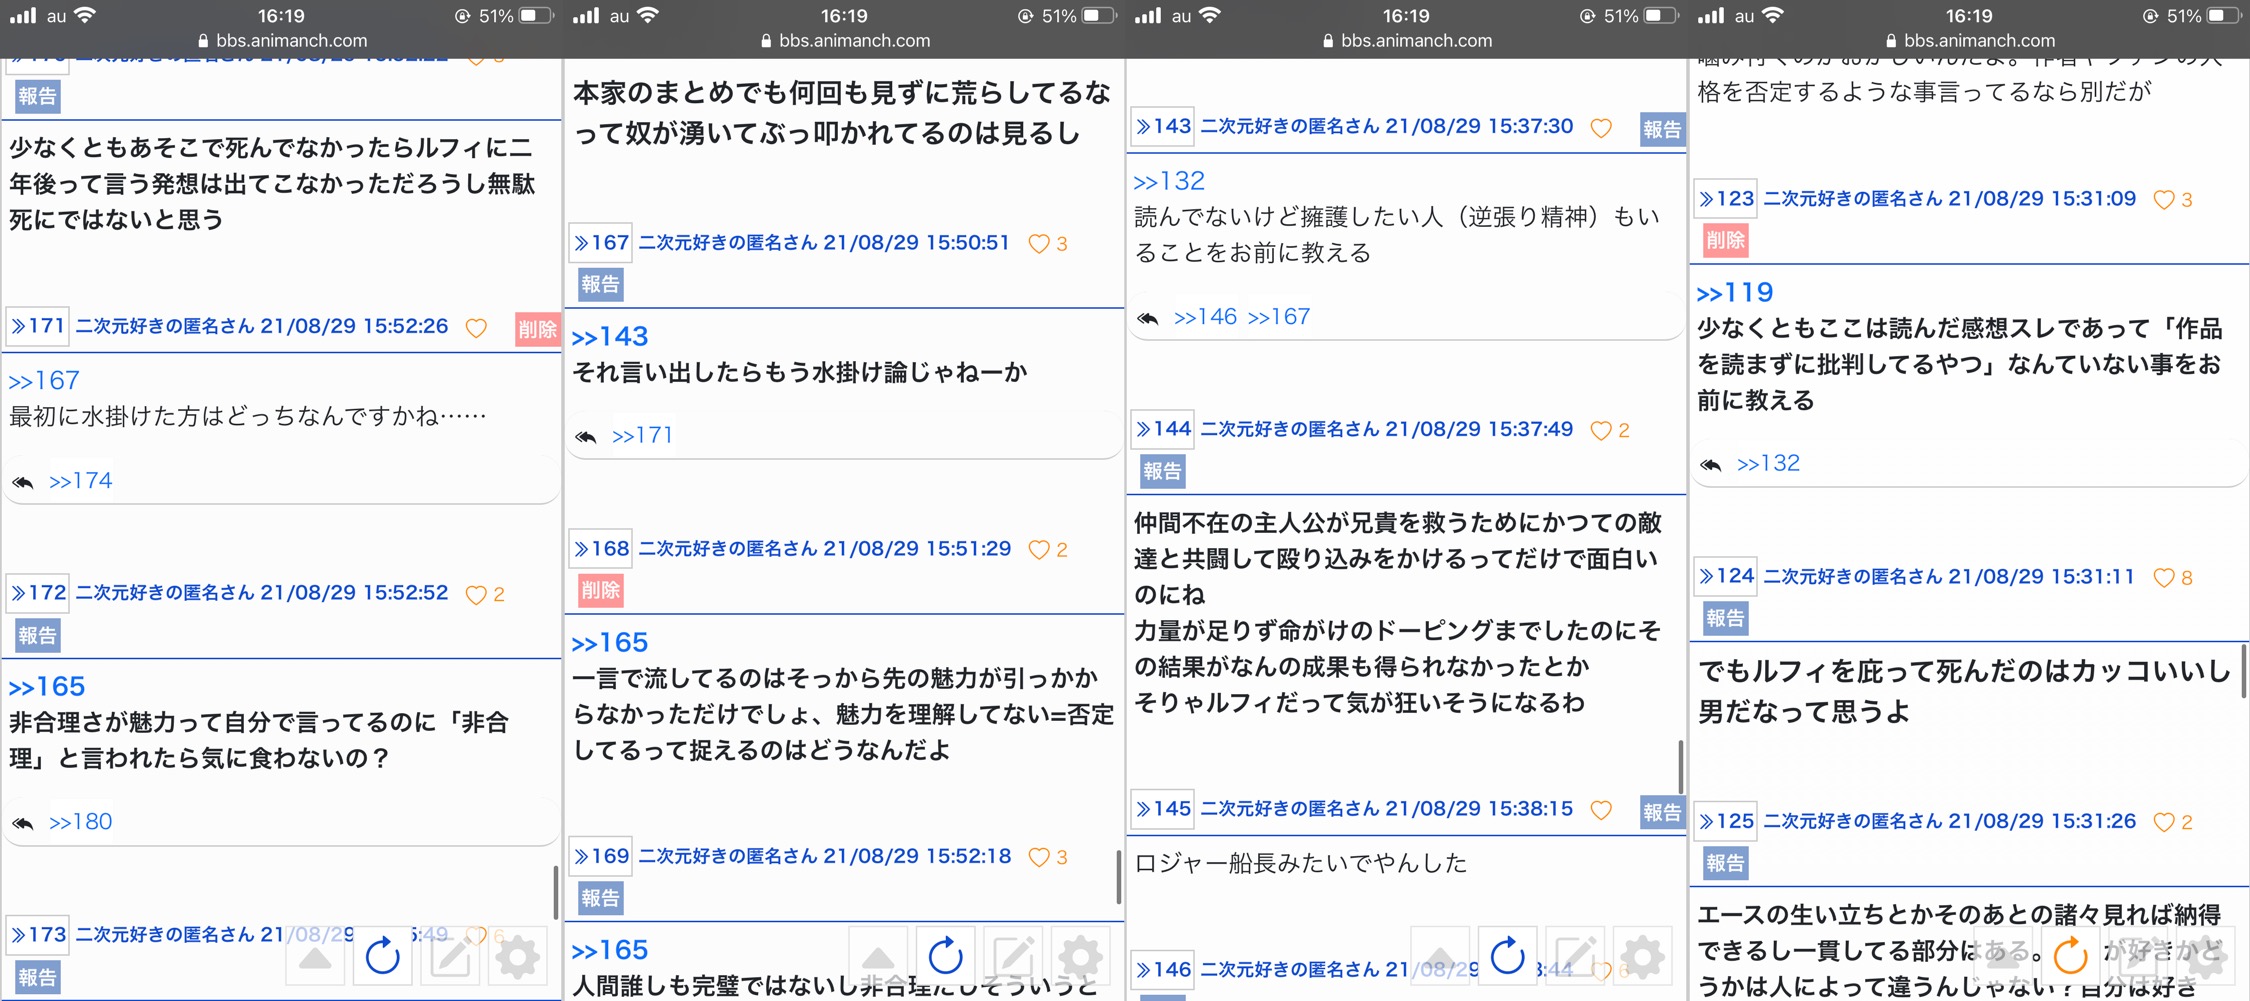Report post 124 via 報告
Screen dimensions: 2250x1001
click(x=1725, y=618)
